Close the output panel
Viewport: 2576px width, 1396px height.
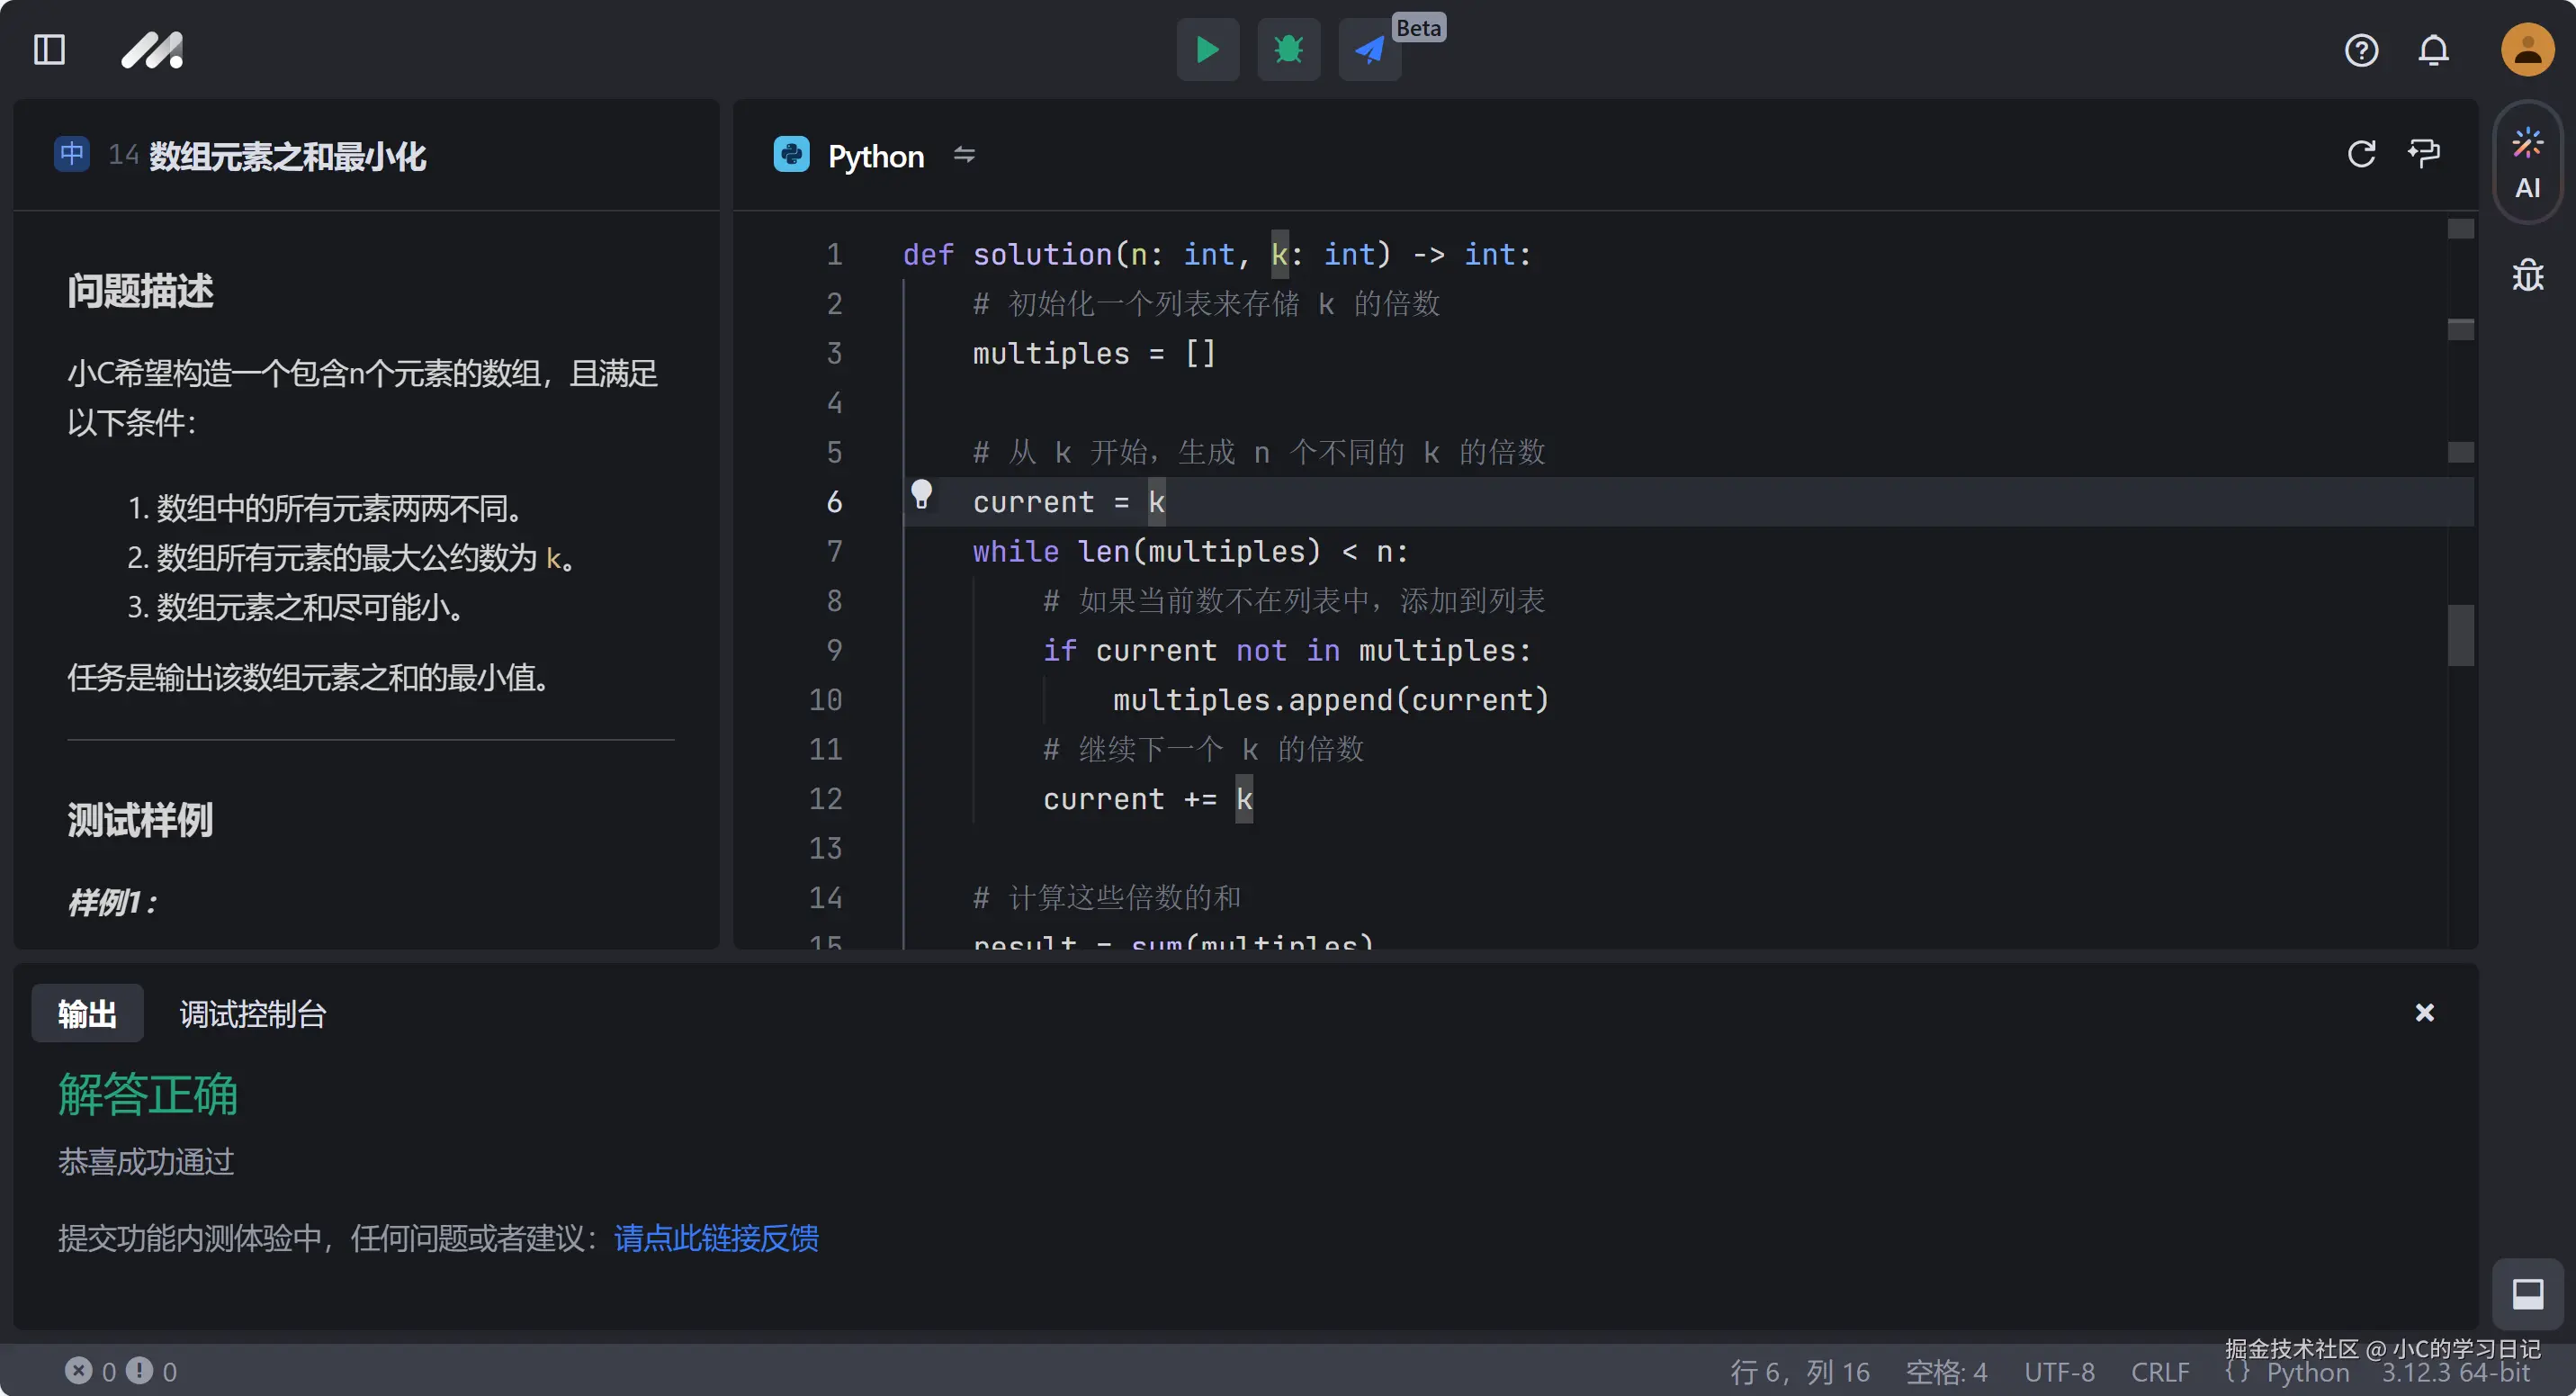click(x=2424, y=1013)
